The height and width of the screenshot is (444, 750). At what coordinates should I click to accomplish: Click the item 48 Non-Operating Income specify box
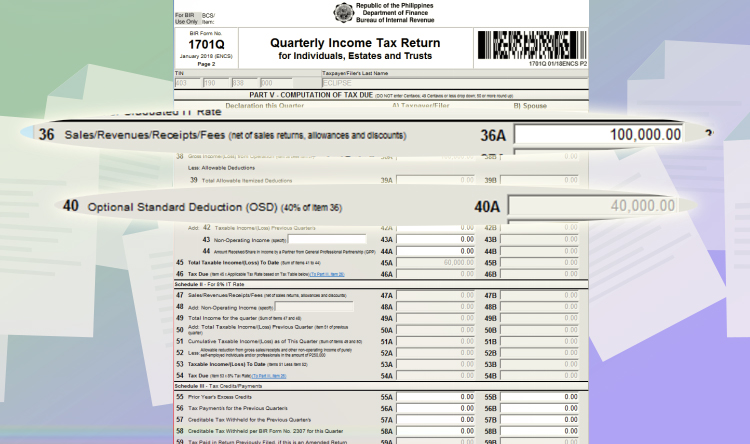tap(314, 307)
